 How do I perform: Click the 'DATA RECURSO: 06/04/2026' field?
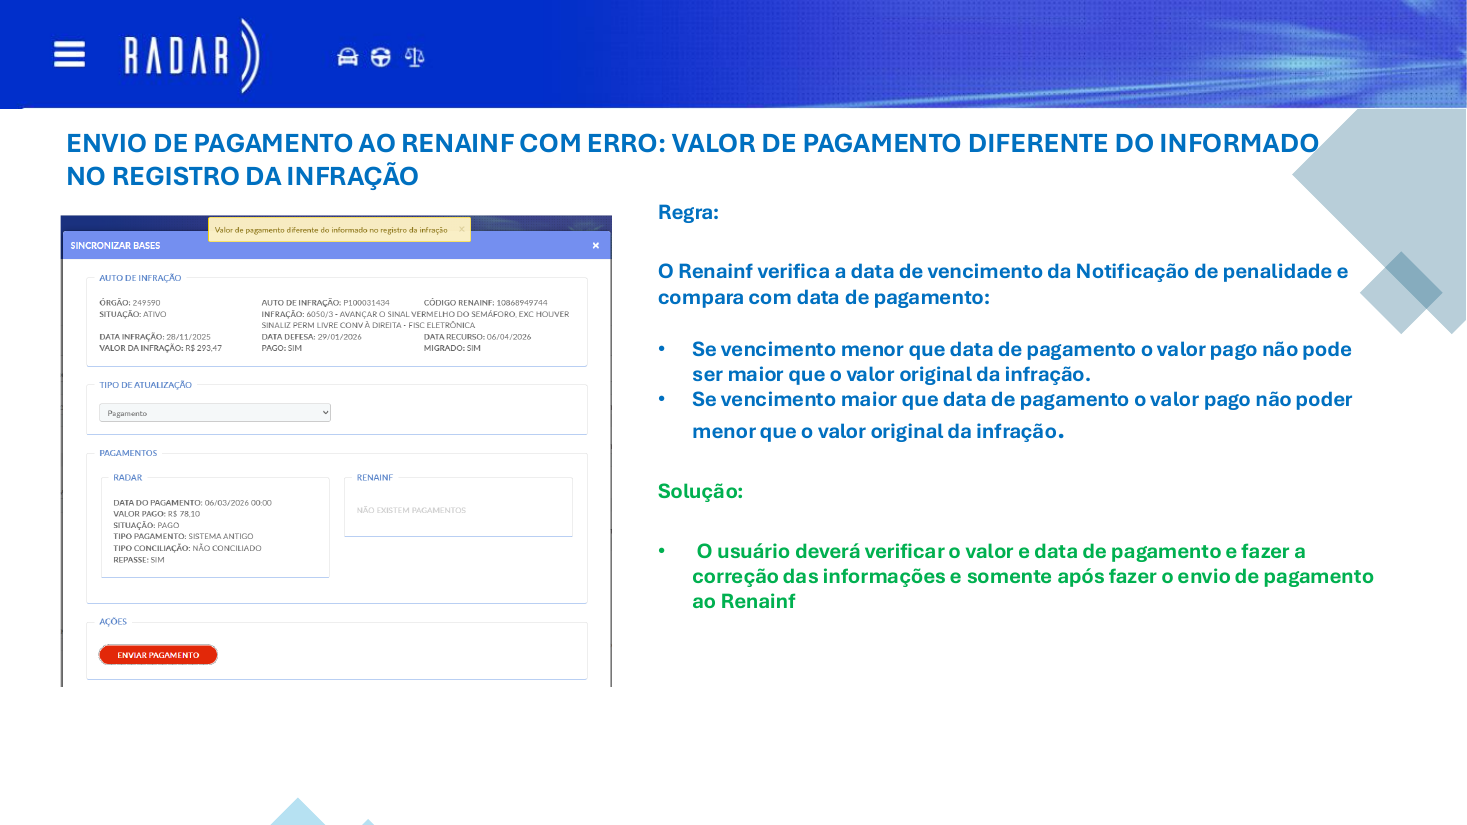tap(477, 337)
